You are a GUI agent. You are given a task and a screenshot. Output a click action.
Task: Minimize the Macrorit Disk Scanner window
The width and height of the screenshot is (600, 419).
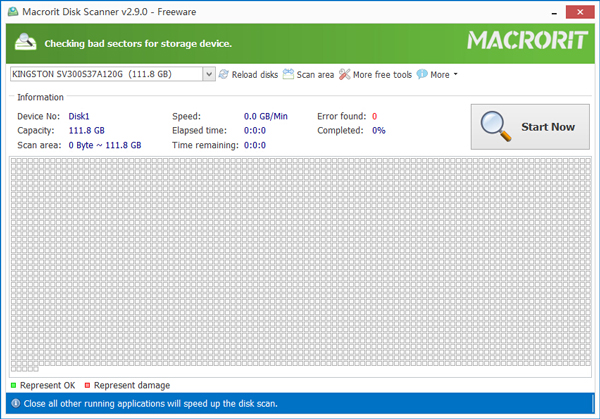point(554,13)
